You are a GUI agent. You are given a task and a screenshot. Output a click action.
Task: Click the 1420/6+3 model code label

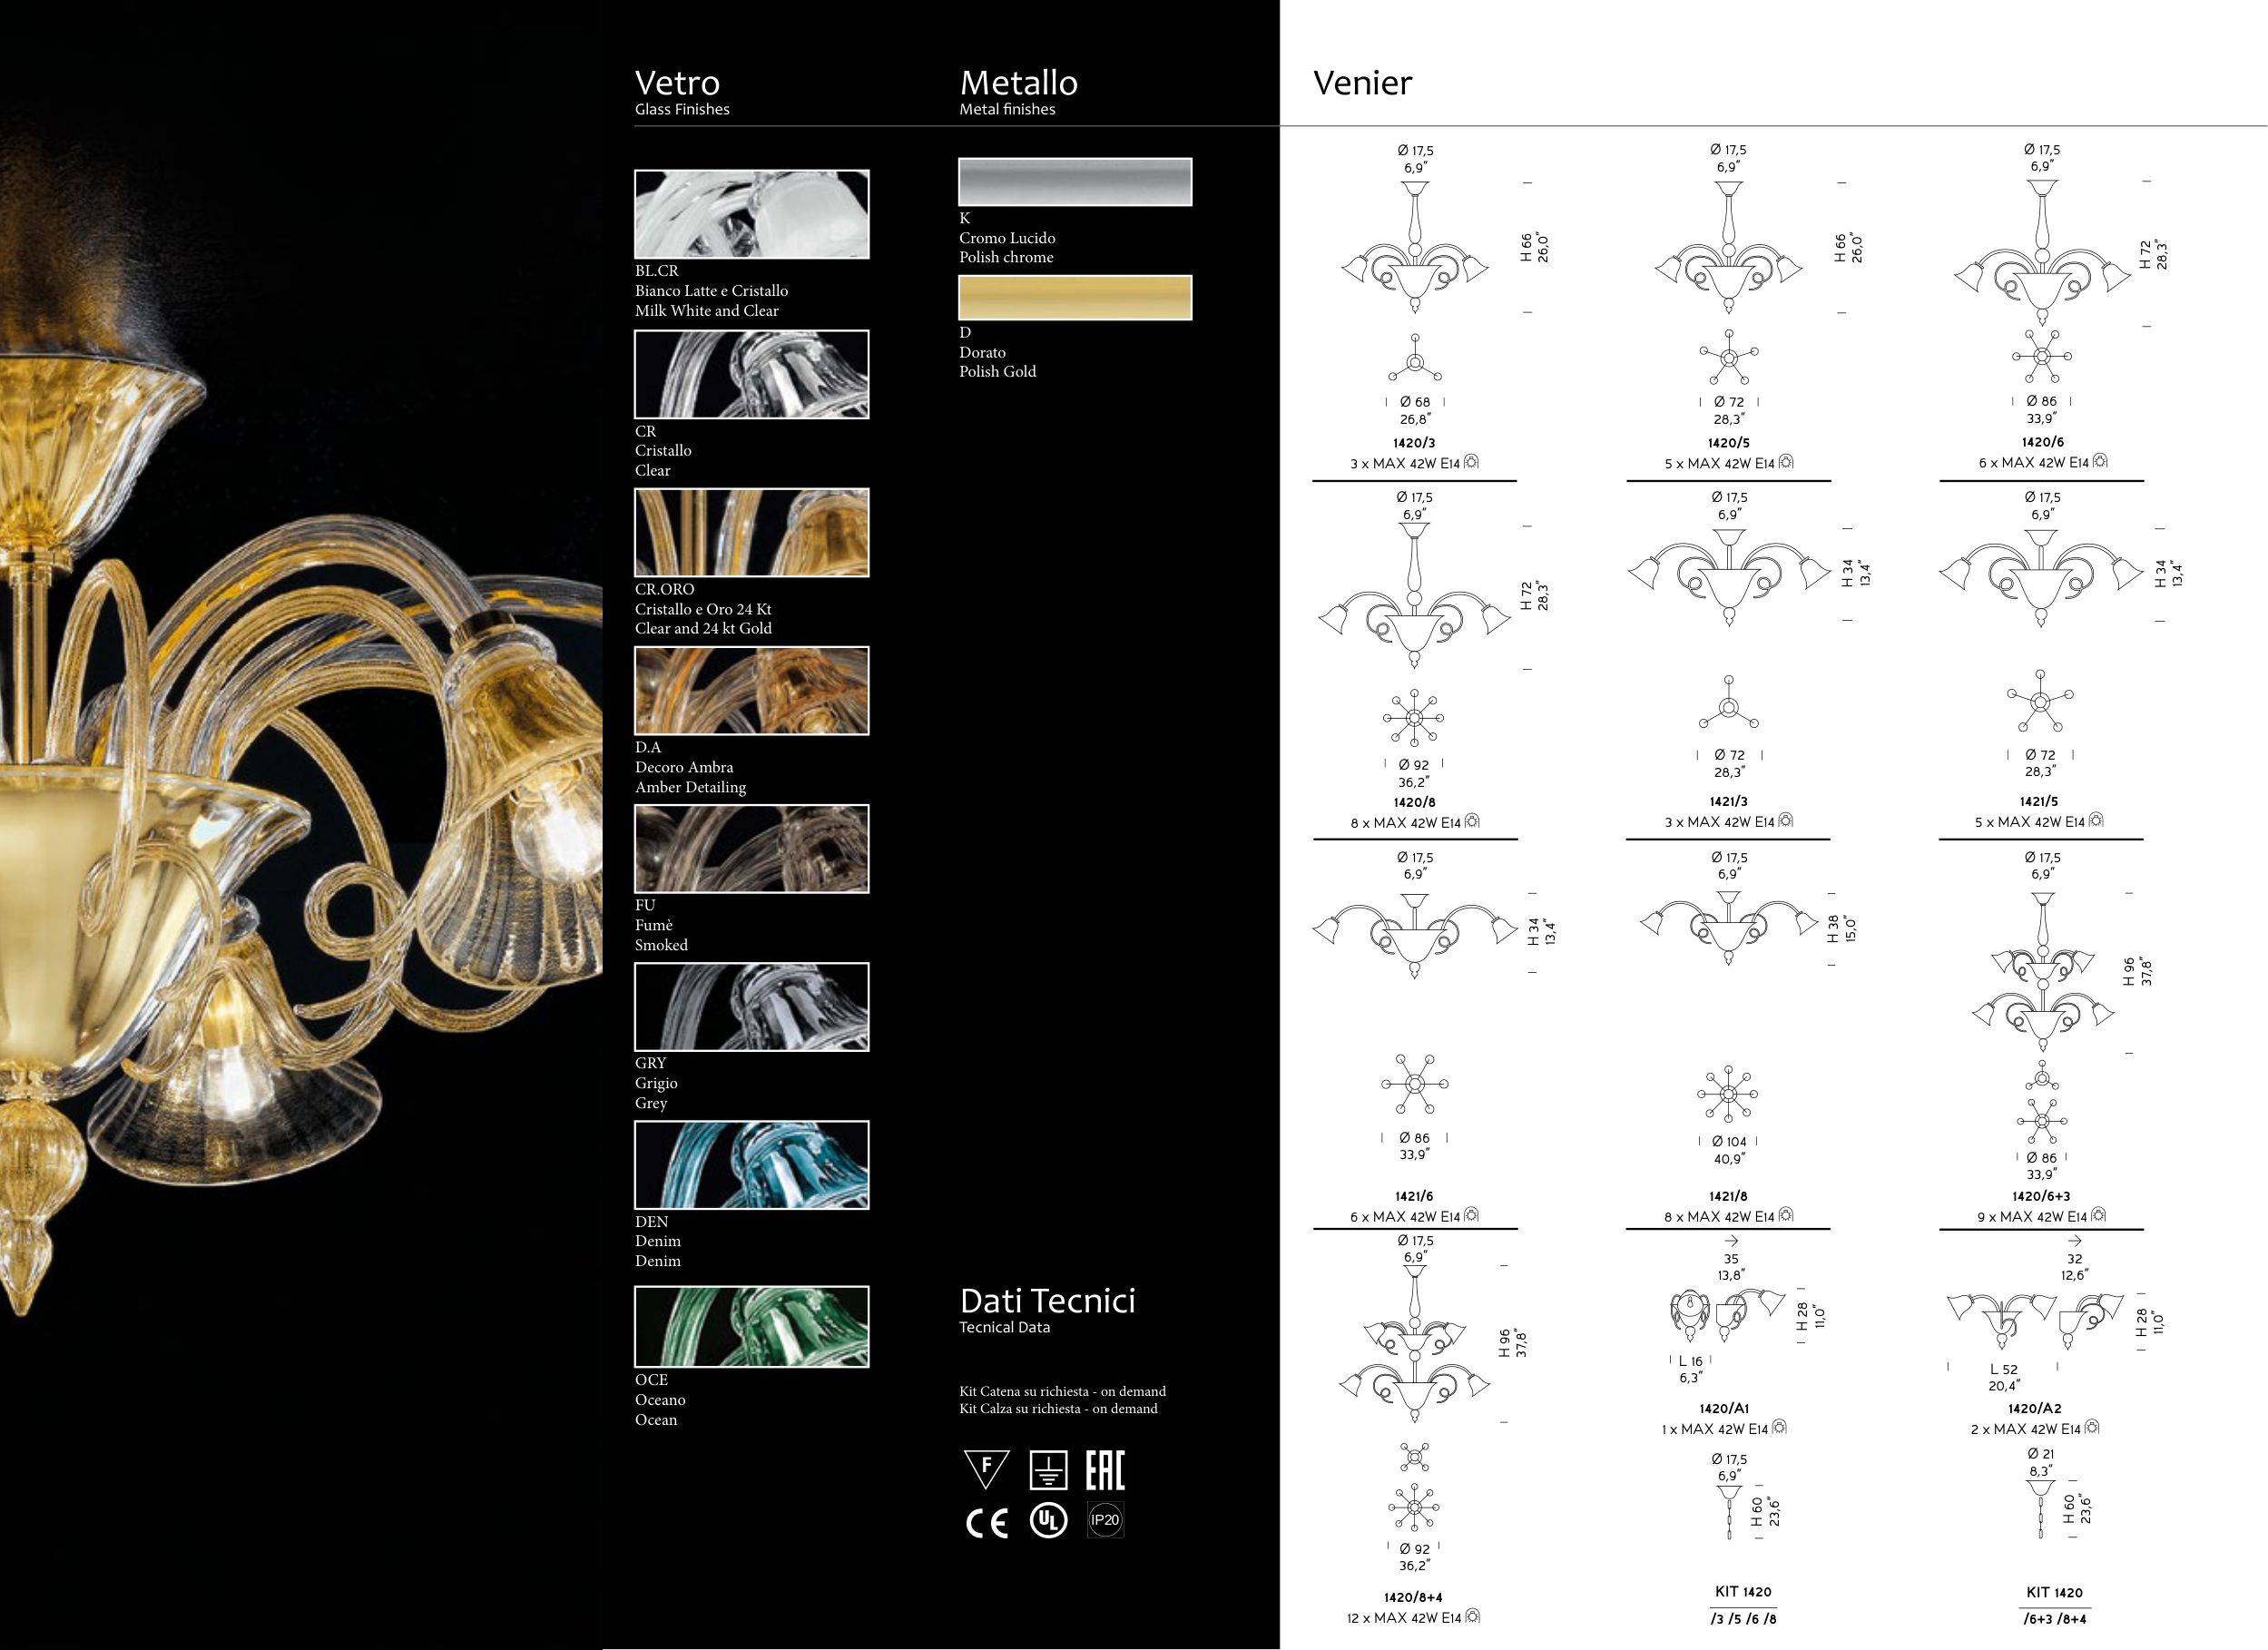(2041, 1196)
